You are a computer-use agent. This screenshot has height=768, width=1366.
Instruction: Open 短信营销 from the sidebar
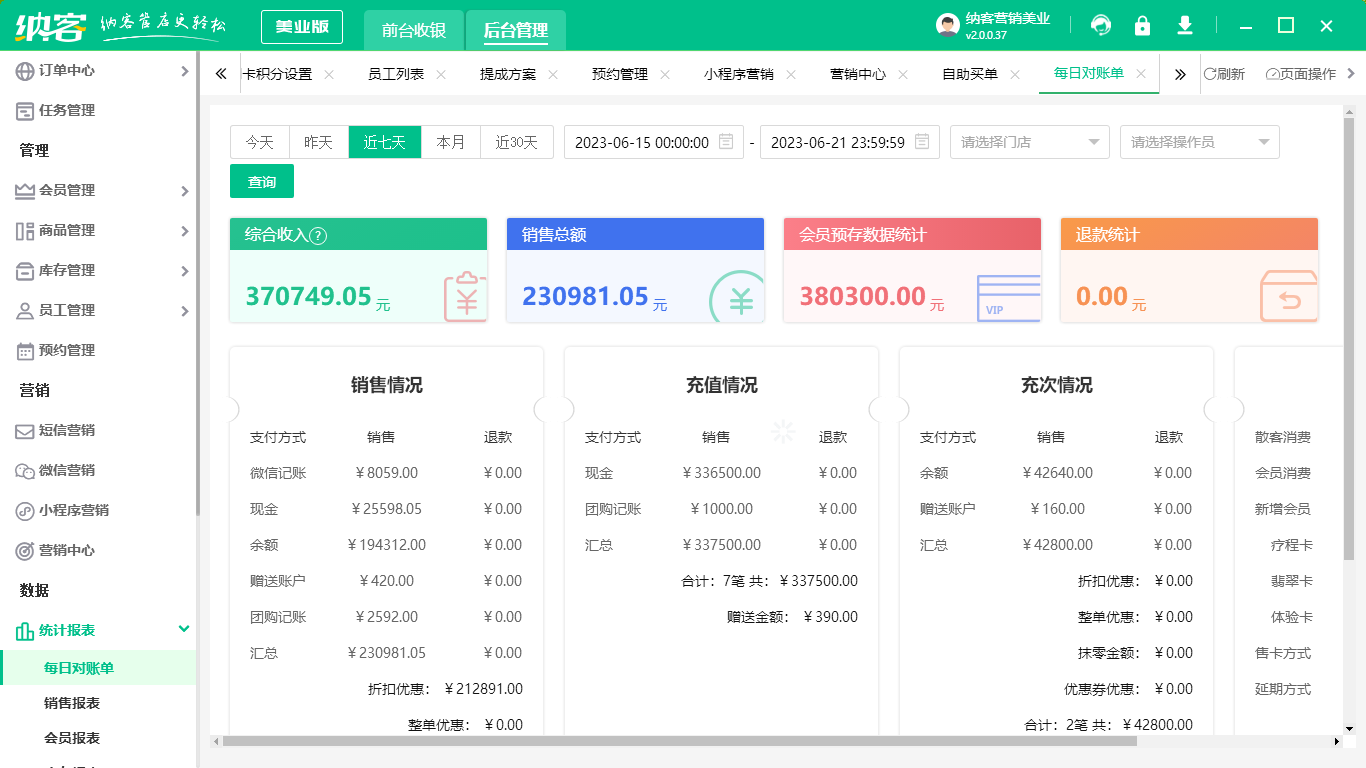point(70,430)
